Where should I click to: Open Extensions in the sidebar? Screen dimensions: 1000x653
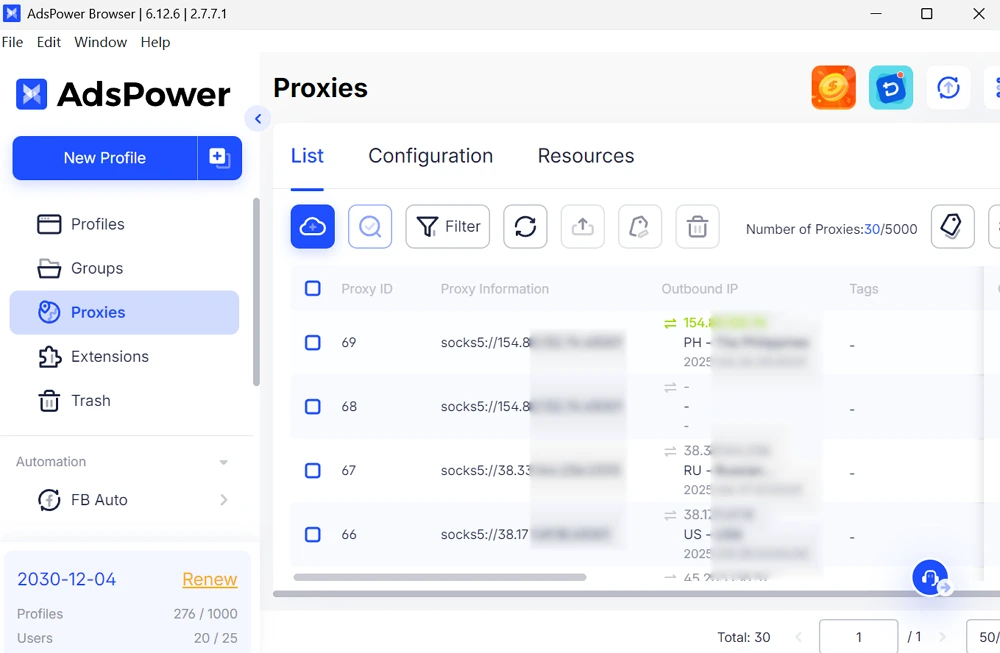point(124,356)
